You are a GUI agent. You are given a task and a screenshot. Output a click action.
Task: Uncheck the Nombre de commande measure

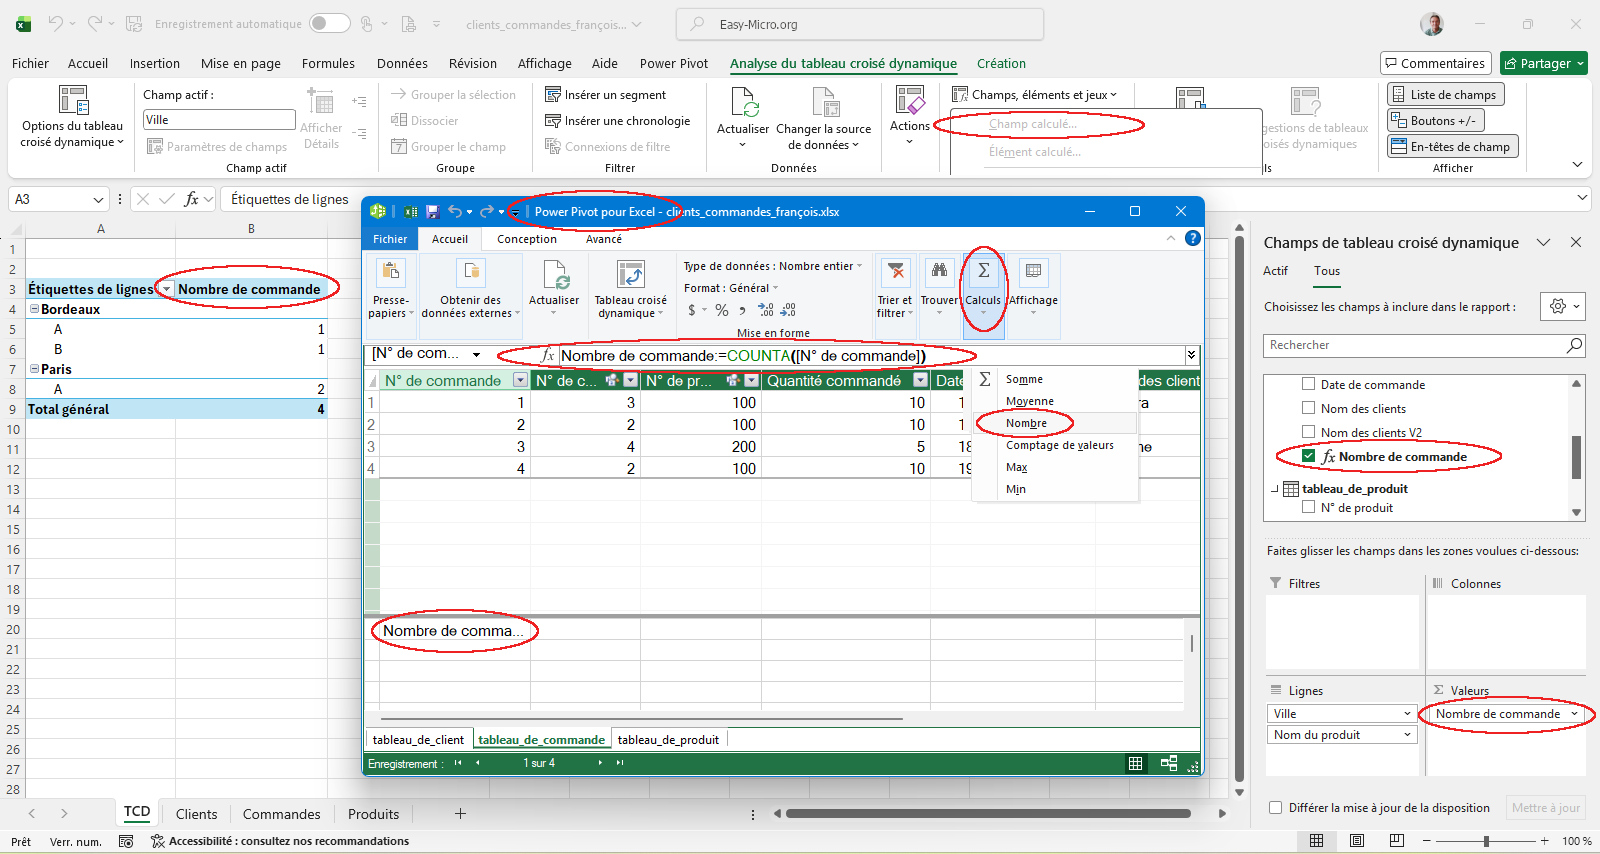pos(1308,456)
